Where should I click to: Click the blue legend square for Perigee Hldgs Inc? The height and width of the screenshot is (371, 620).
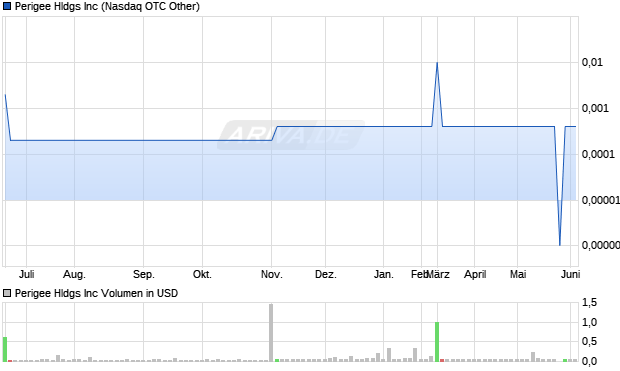coord(7,6)
